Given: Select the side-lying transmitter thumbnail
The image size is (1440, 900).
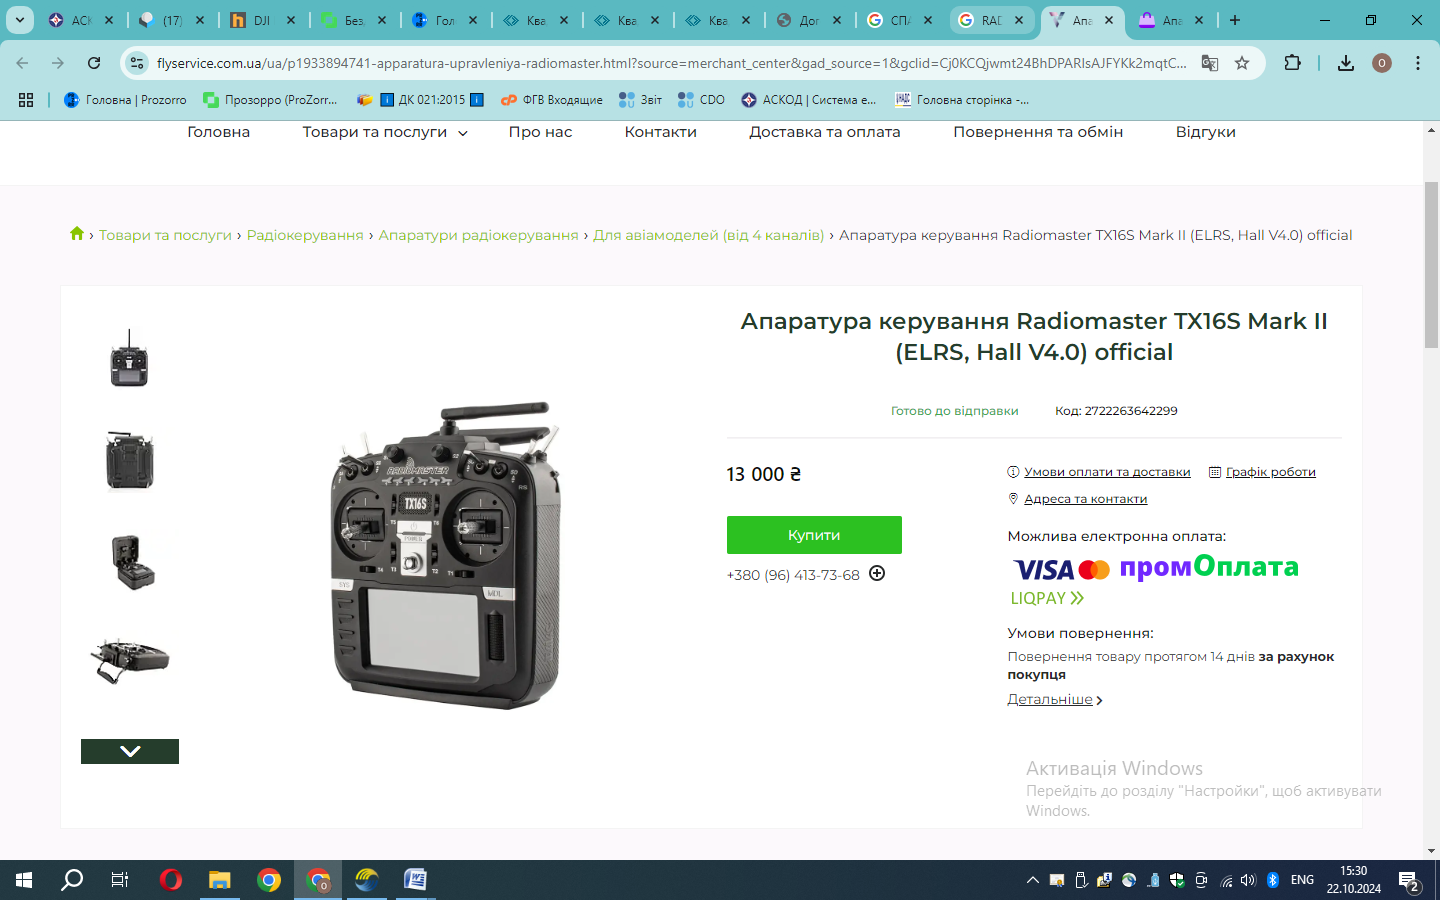Looking at the screenshot, I should coord(130,660).
